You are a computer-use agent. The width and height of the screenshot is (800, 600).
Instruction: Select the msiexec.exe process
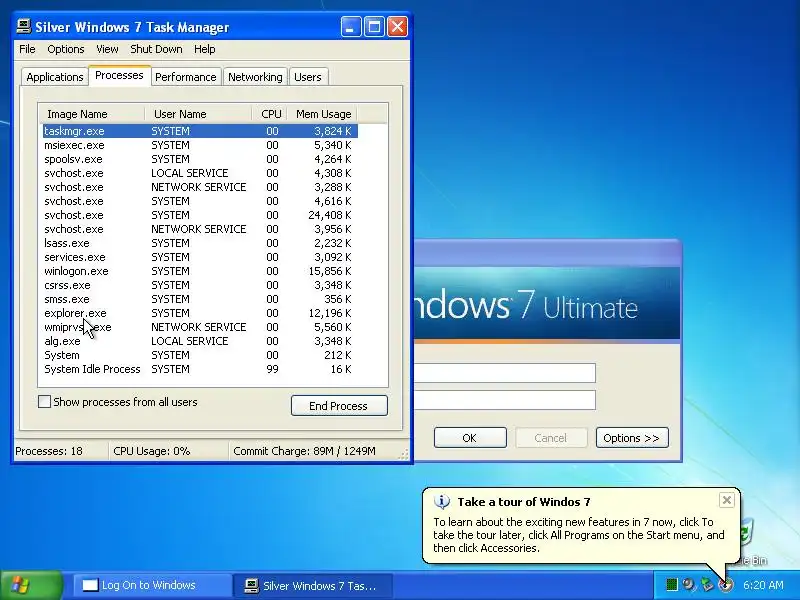point(200,145)
